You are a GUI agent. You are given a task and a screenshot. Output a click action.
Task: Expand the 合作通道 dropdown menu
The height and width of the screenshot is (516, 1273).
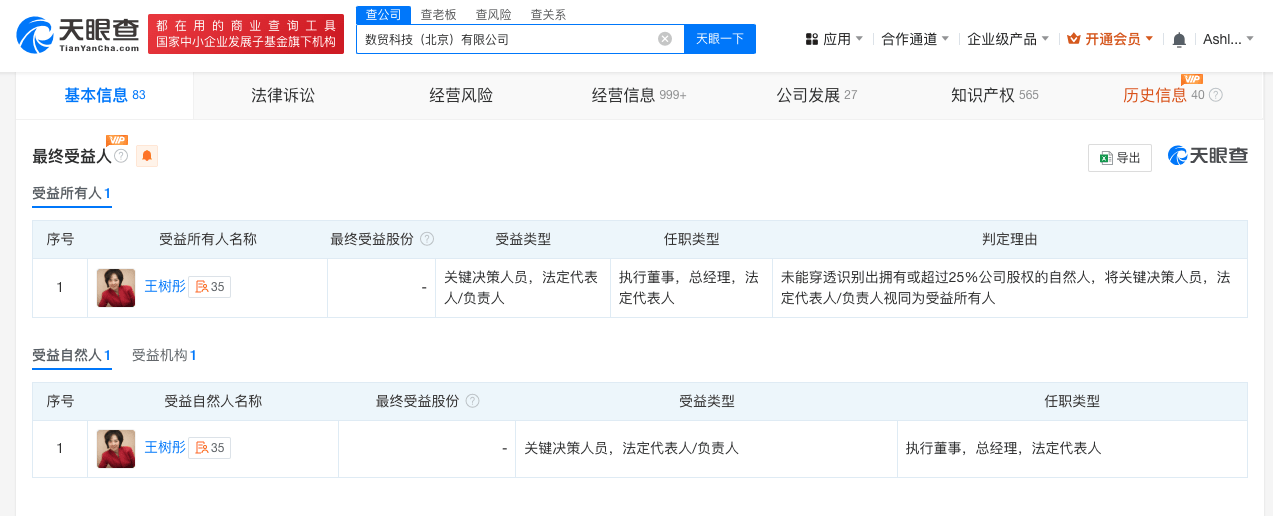pos(915,39)
